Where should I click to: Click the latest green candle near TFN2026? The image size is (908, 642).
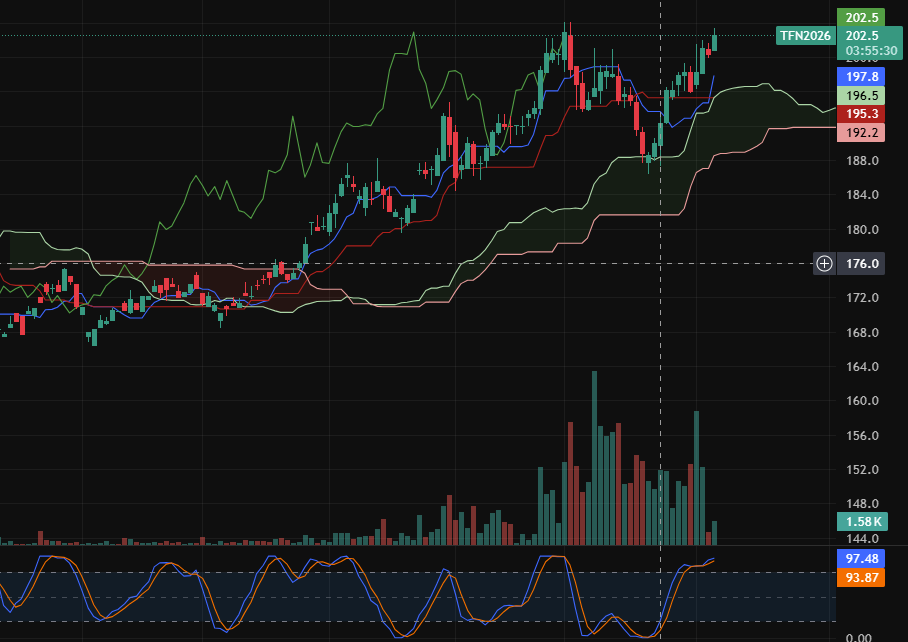(x=714, y=42)
